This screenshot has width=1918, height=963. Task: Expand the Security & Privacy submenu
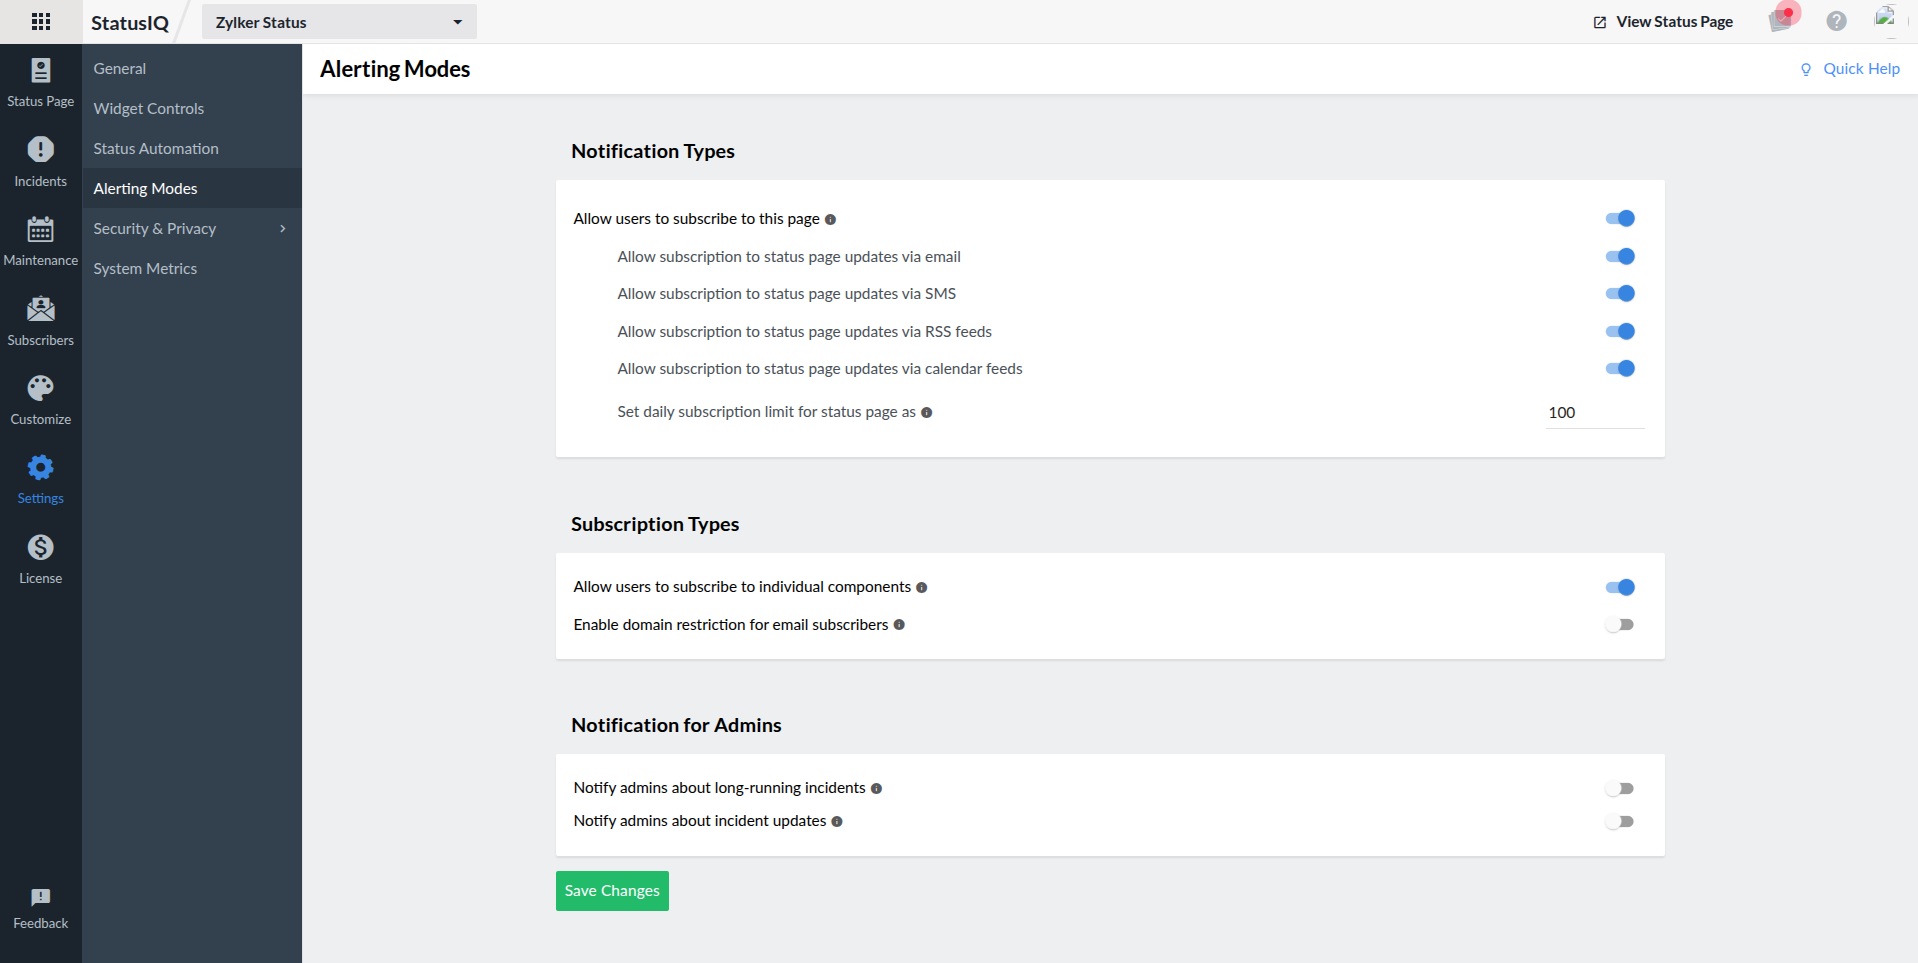point(190,229)
